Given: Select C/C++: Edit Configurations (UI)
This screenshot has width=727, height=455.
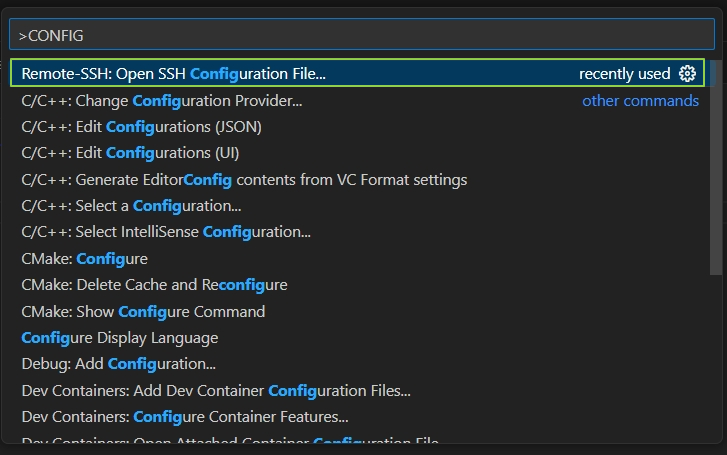Looking at the screenshot, I should click(357, 153).
